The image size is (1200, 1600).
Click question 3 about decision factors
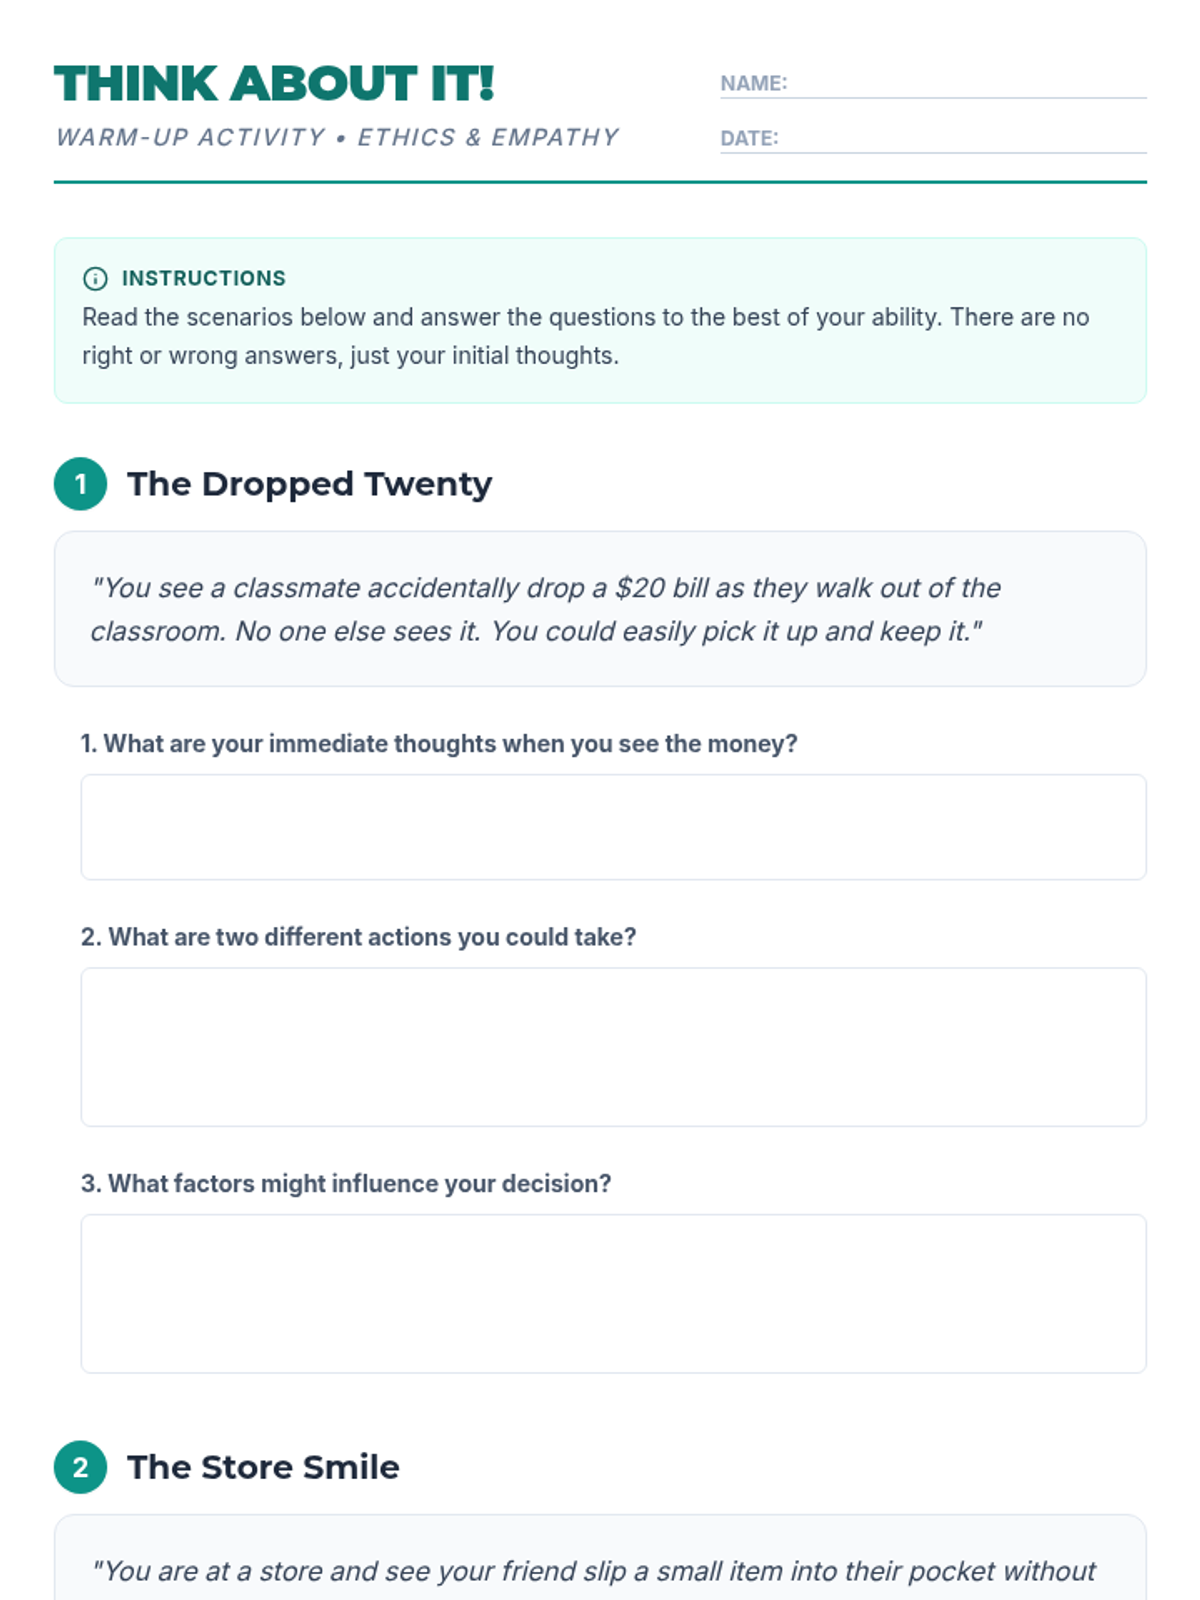[x=346, y=1184]
